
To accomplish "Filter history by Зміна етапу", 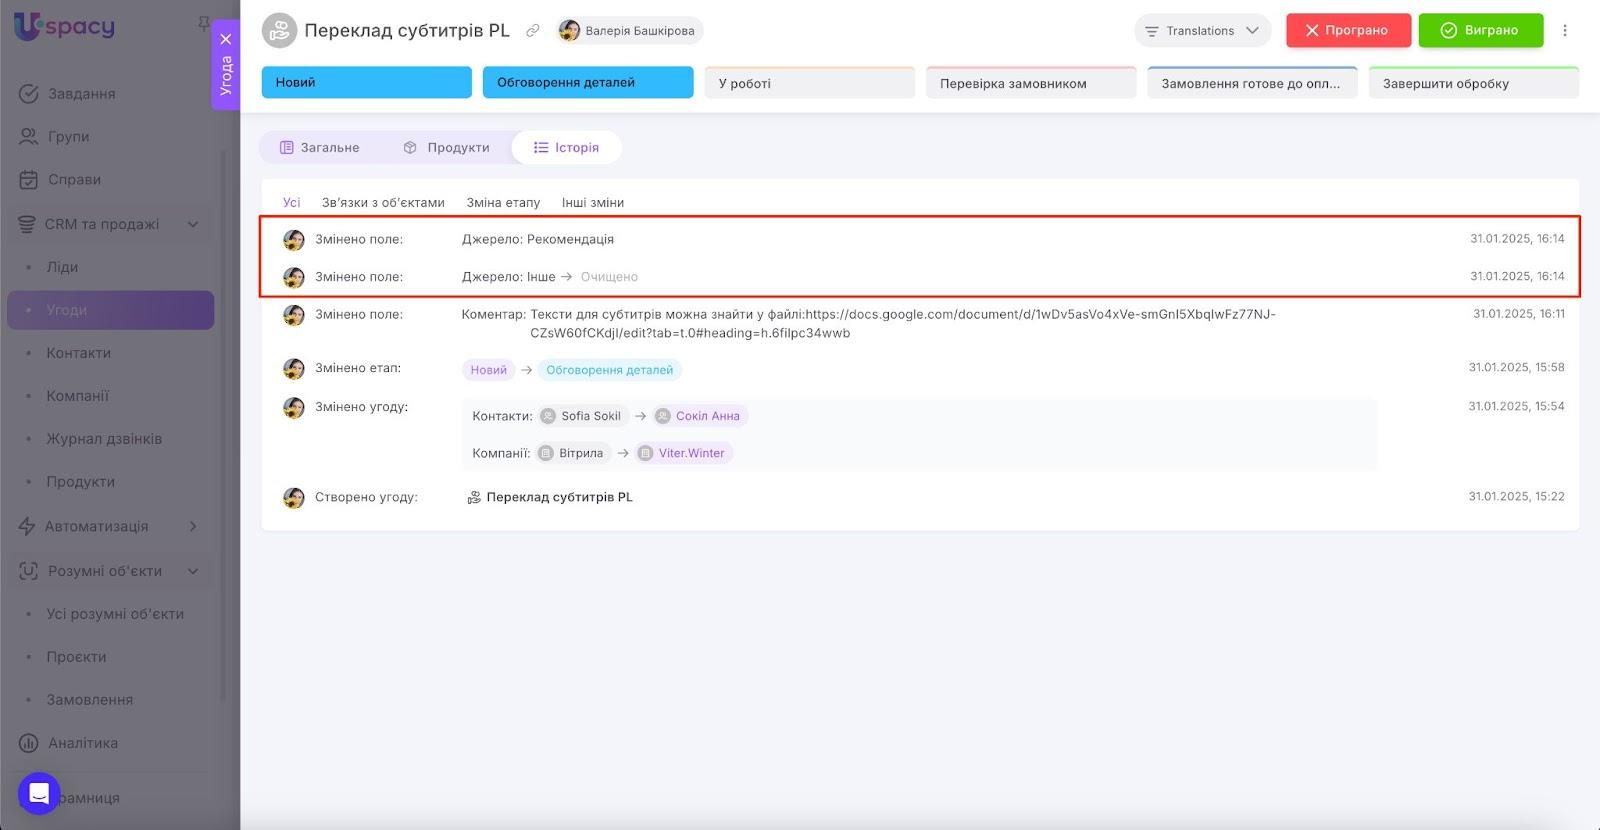I will [503, 202].
